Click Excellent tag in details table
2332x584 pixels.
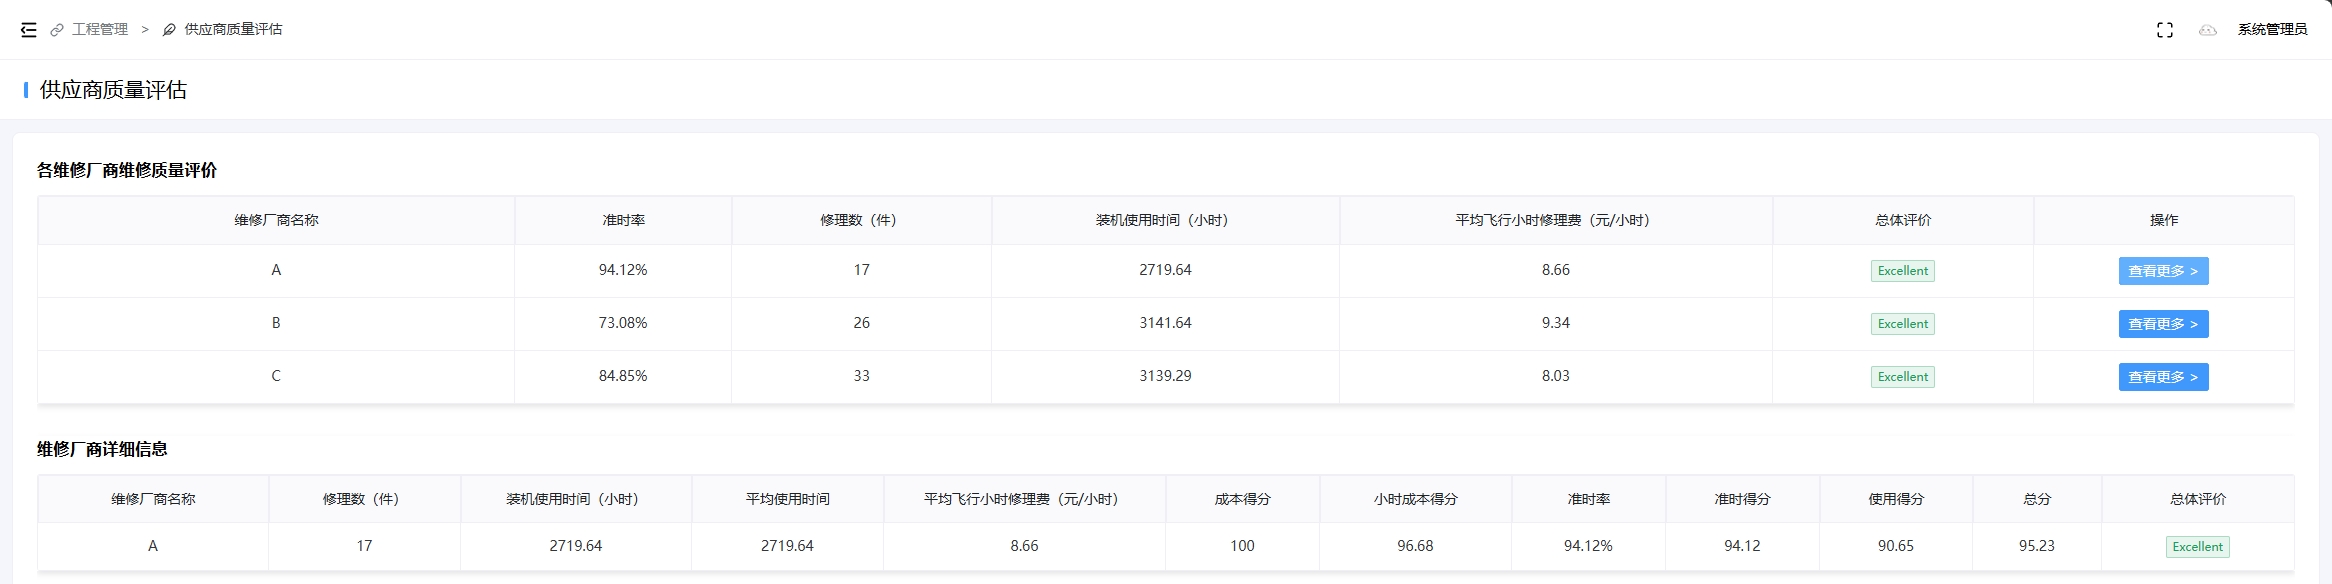2197,547
